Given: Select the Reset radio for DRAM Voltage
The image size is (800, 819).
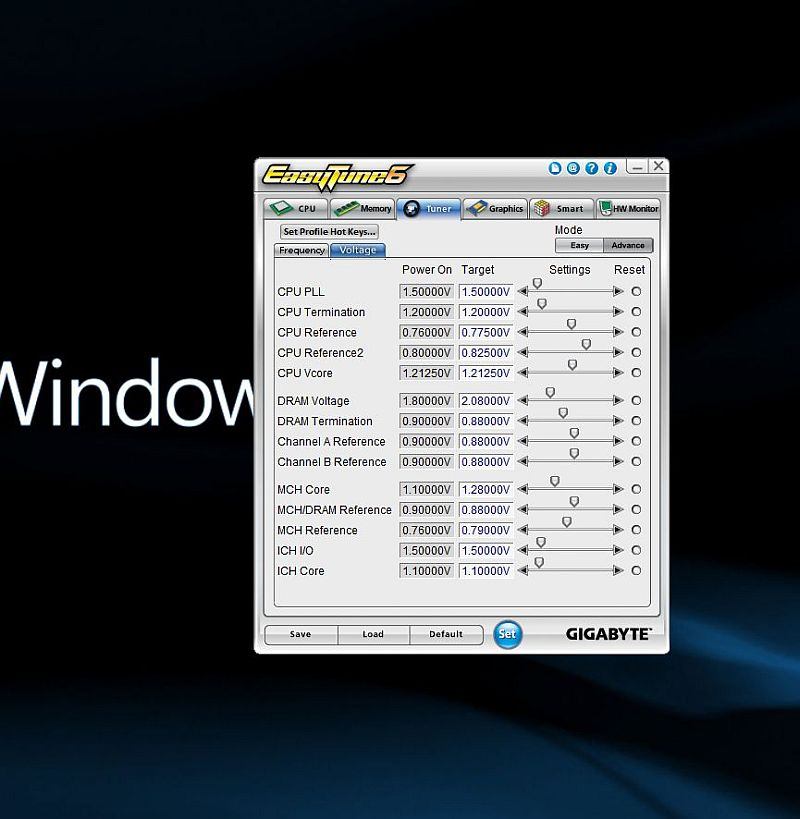Looking at the screenshot, I should click(x=636, y=401).
